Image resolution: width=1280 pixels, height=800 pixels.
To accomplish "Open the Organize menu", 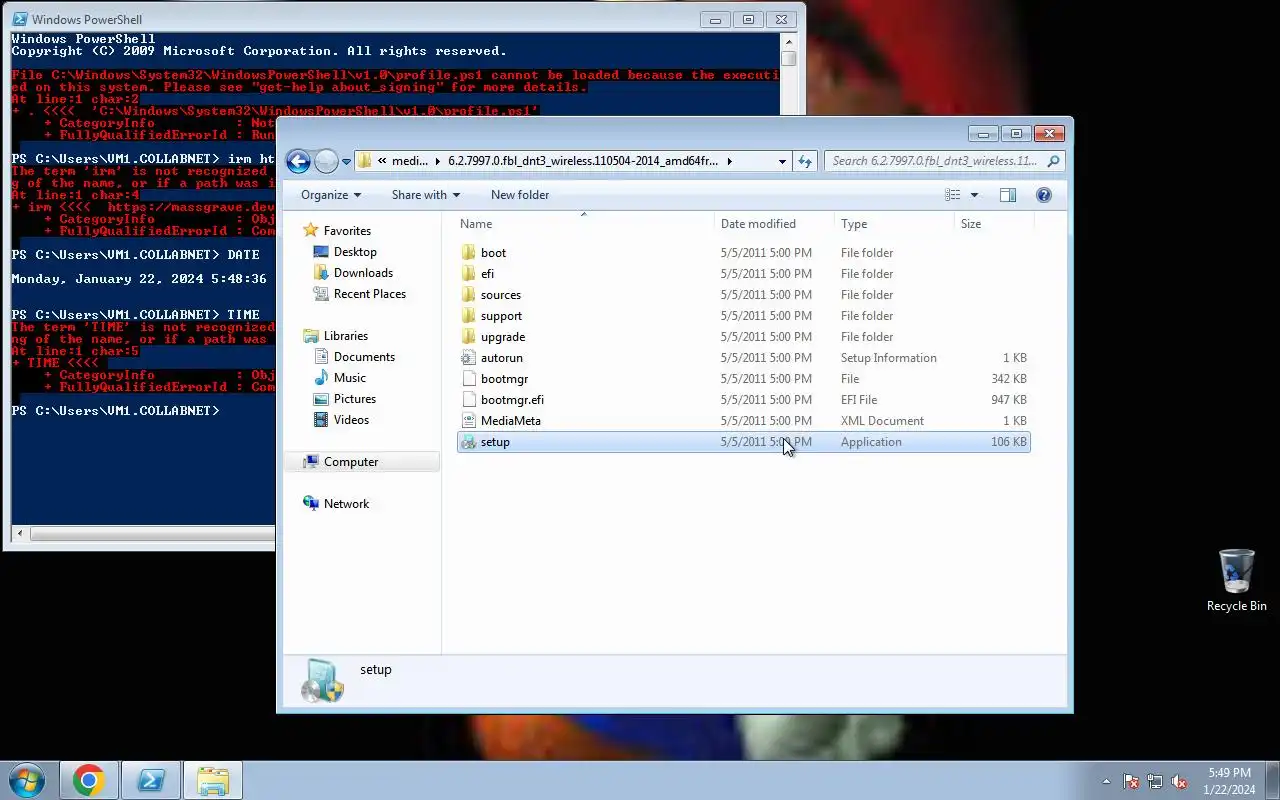I will click(331, 195).
